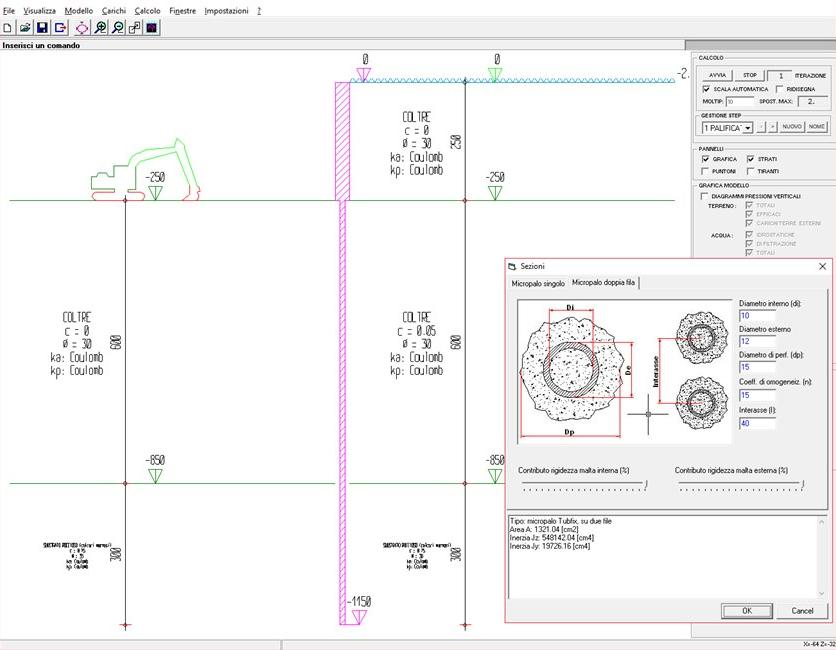The height and width of the screenshot is (650, 836).
Task: Click the zoom extents diamond icon
Action: click(x=82, y=28)
